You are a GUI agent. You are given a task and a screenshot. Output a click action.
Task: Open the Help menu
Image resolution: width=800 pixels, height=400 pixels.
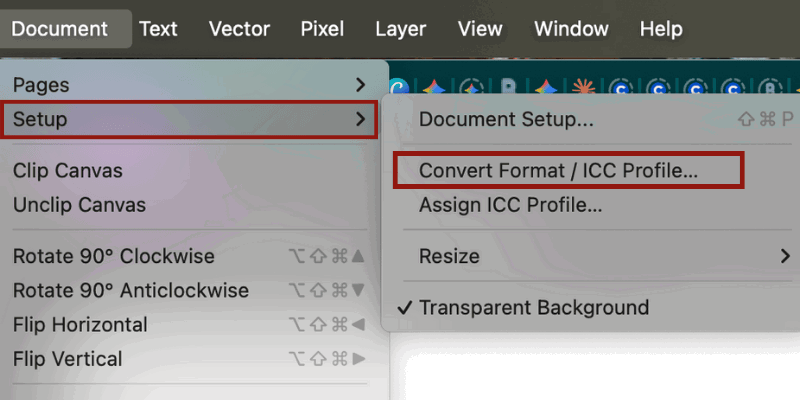[661, 29]
